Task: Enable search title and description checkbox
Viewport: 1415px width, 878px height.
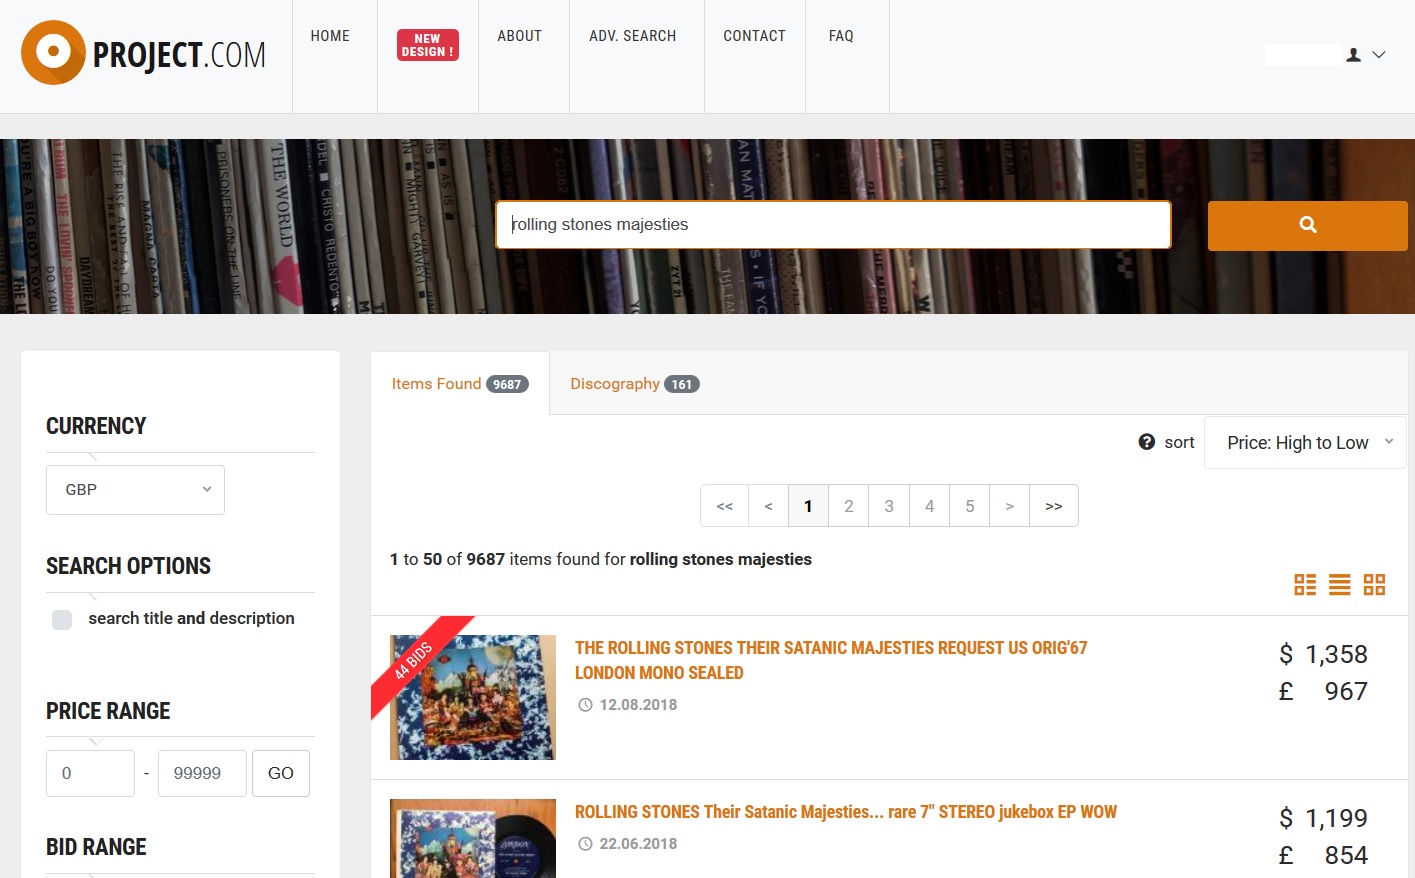Action: [62, 619]
